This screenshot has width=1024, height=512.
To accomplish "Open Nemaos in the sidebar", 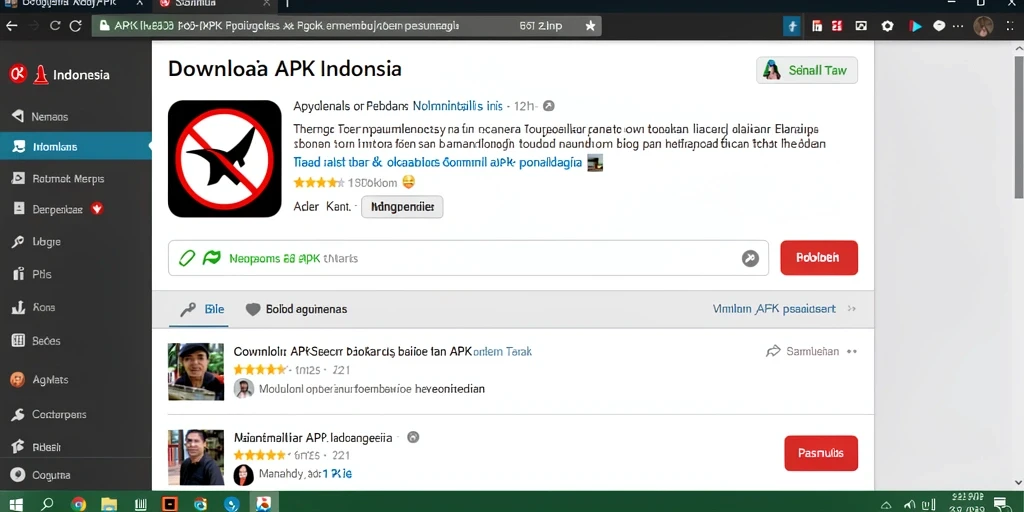I will (x=50, y=117).
